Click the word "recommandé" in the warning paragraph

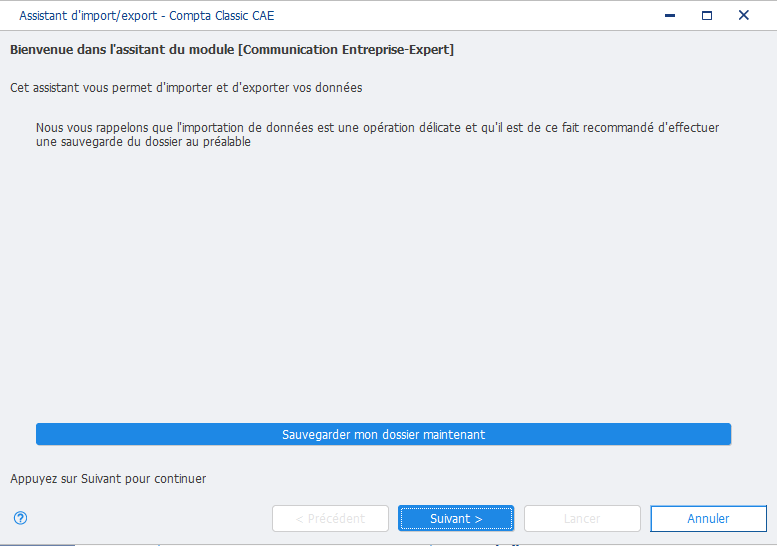(x=618, y=128)
